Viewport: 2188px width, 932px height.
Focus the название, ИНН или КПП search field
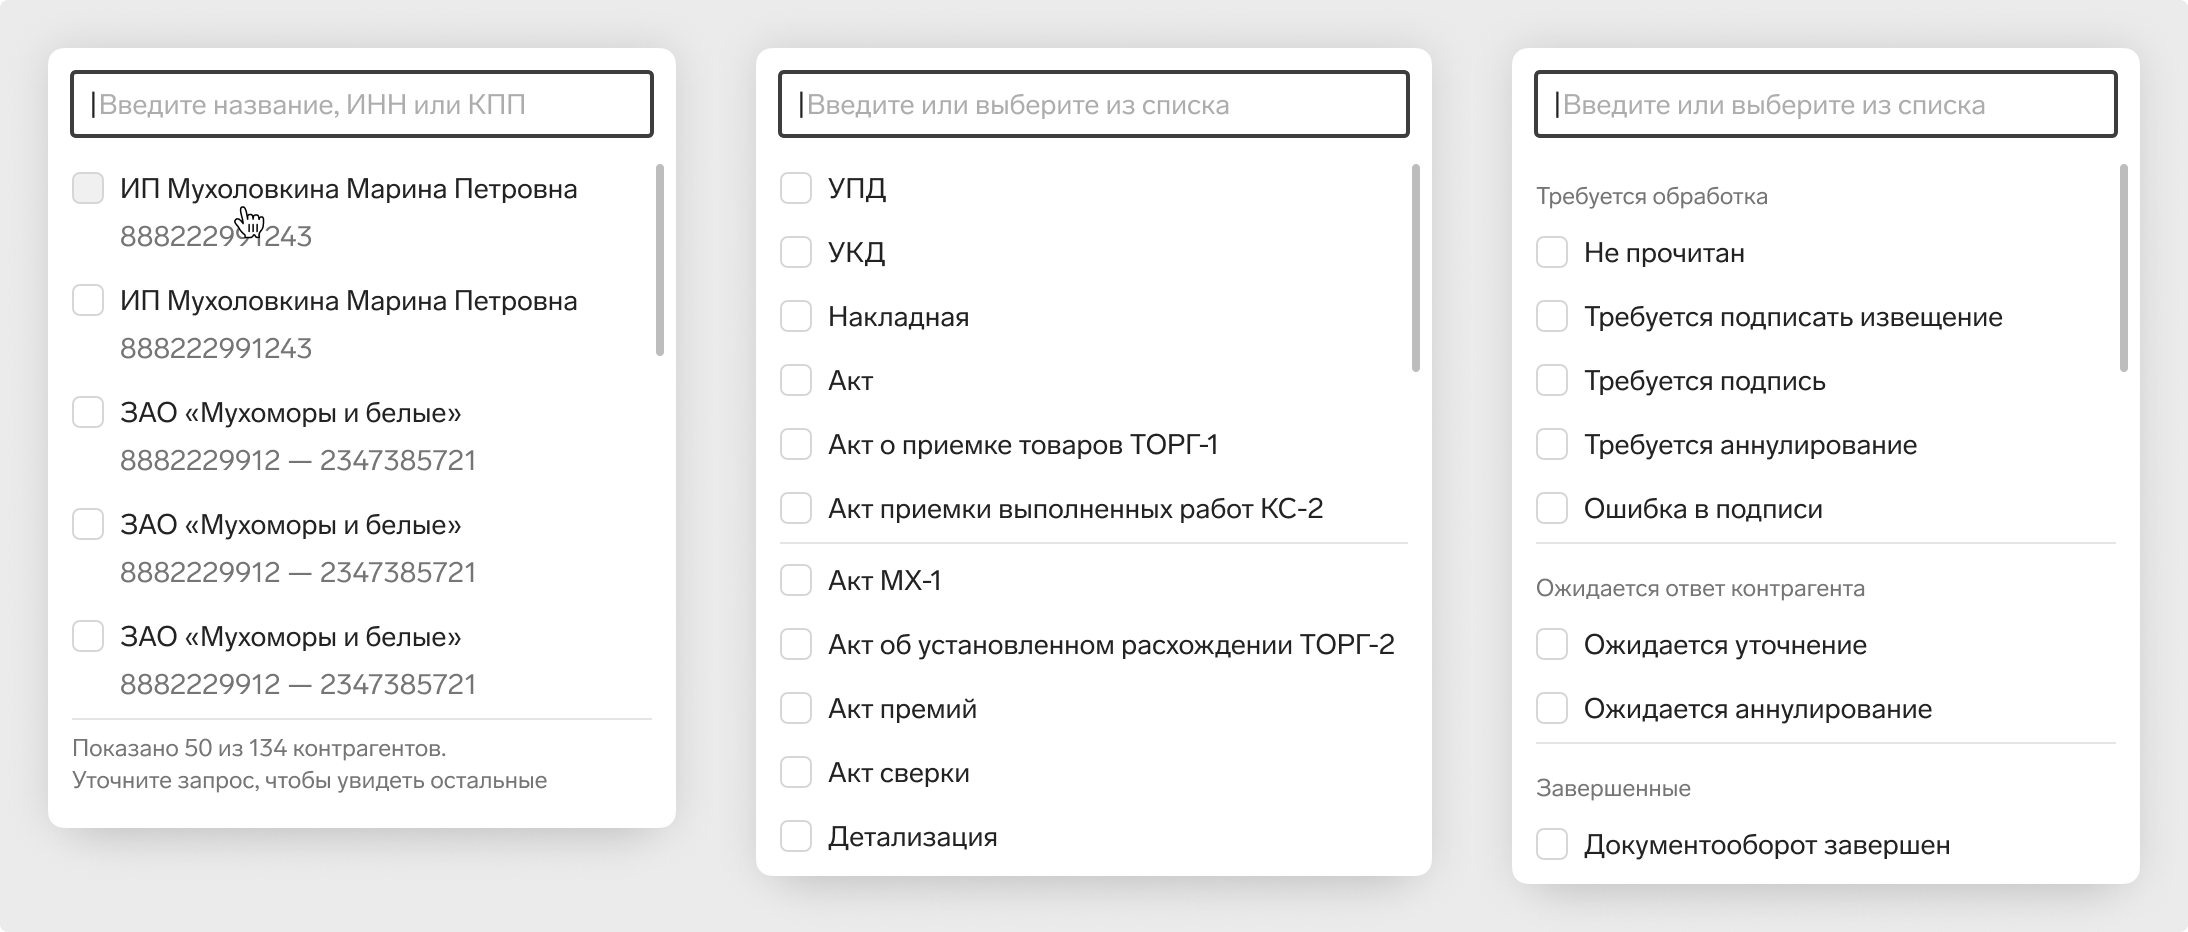pos(362,104)
